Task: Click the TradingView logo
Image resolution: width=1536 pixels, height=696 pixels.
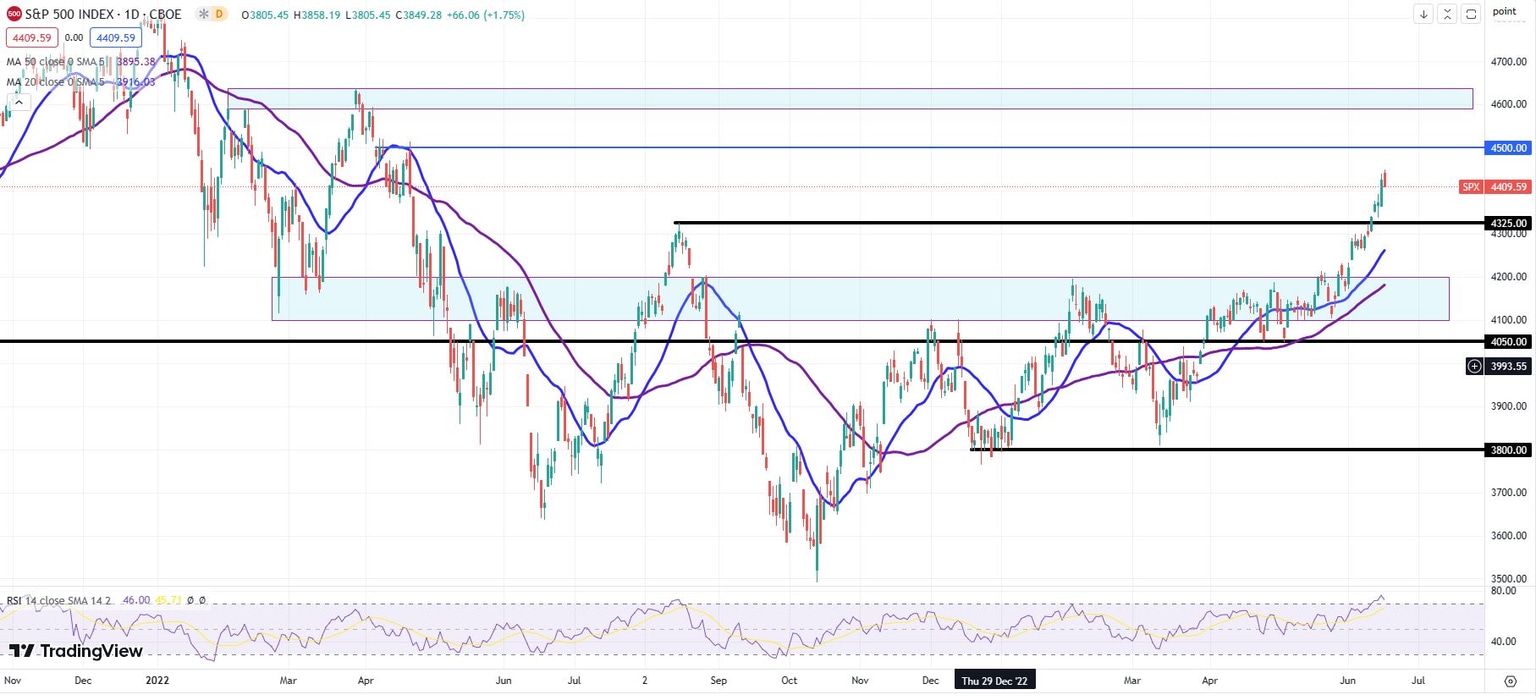Action: point(60,651)
